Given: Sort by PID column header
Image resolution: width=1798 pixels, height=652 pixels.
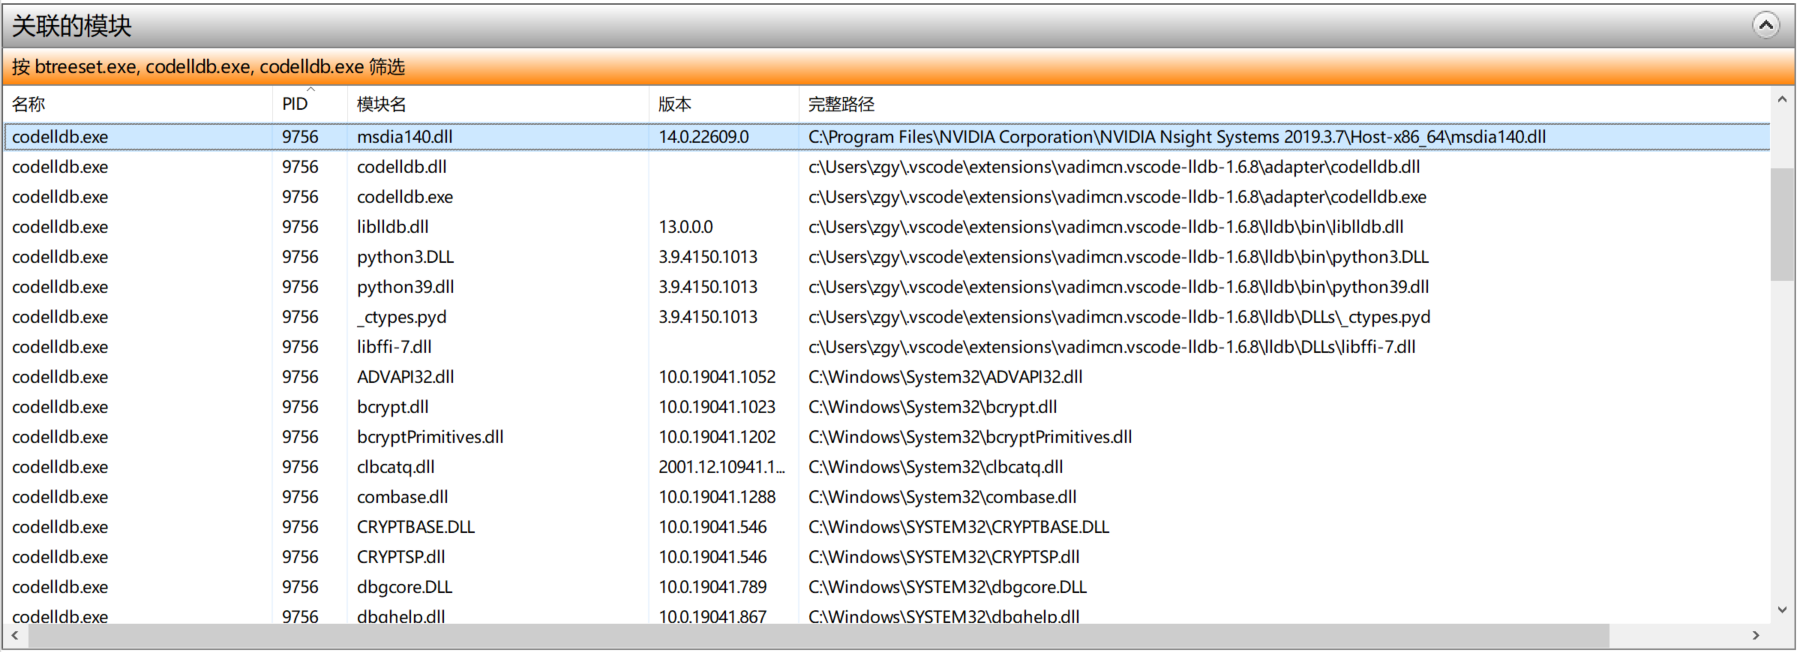Looking at the screenshot, I should click(x=310, y=104).
